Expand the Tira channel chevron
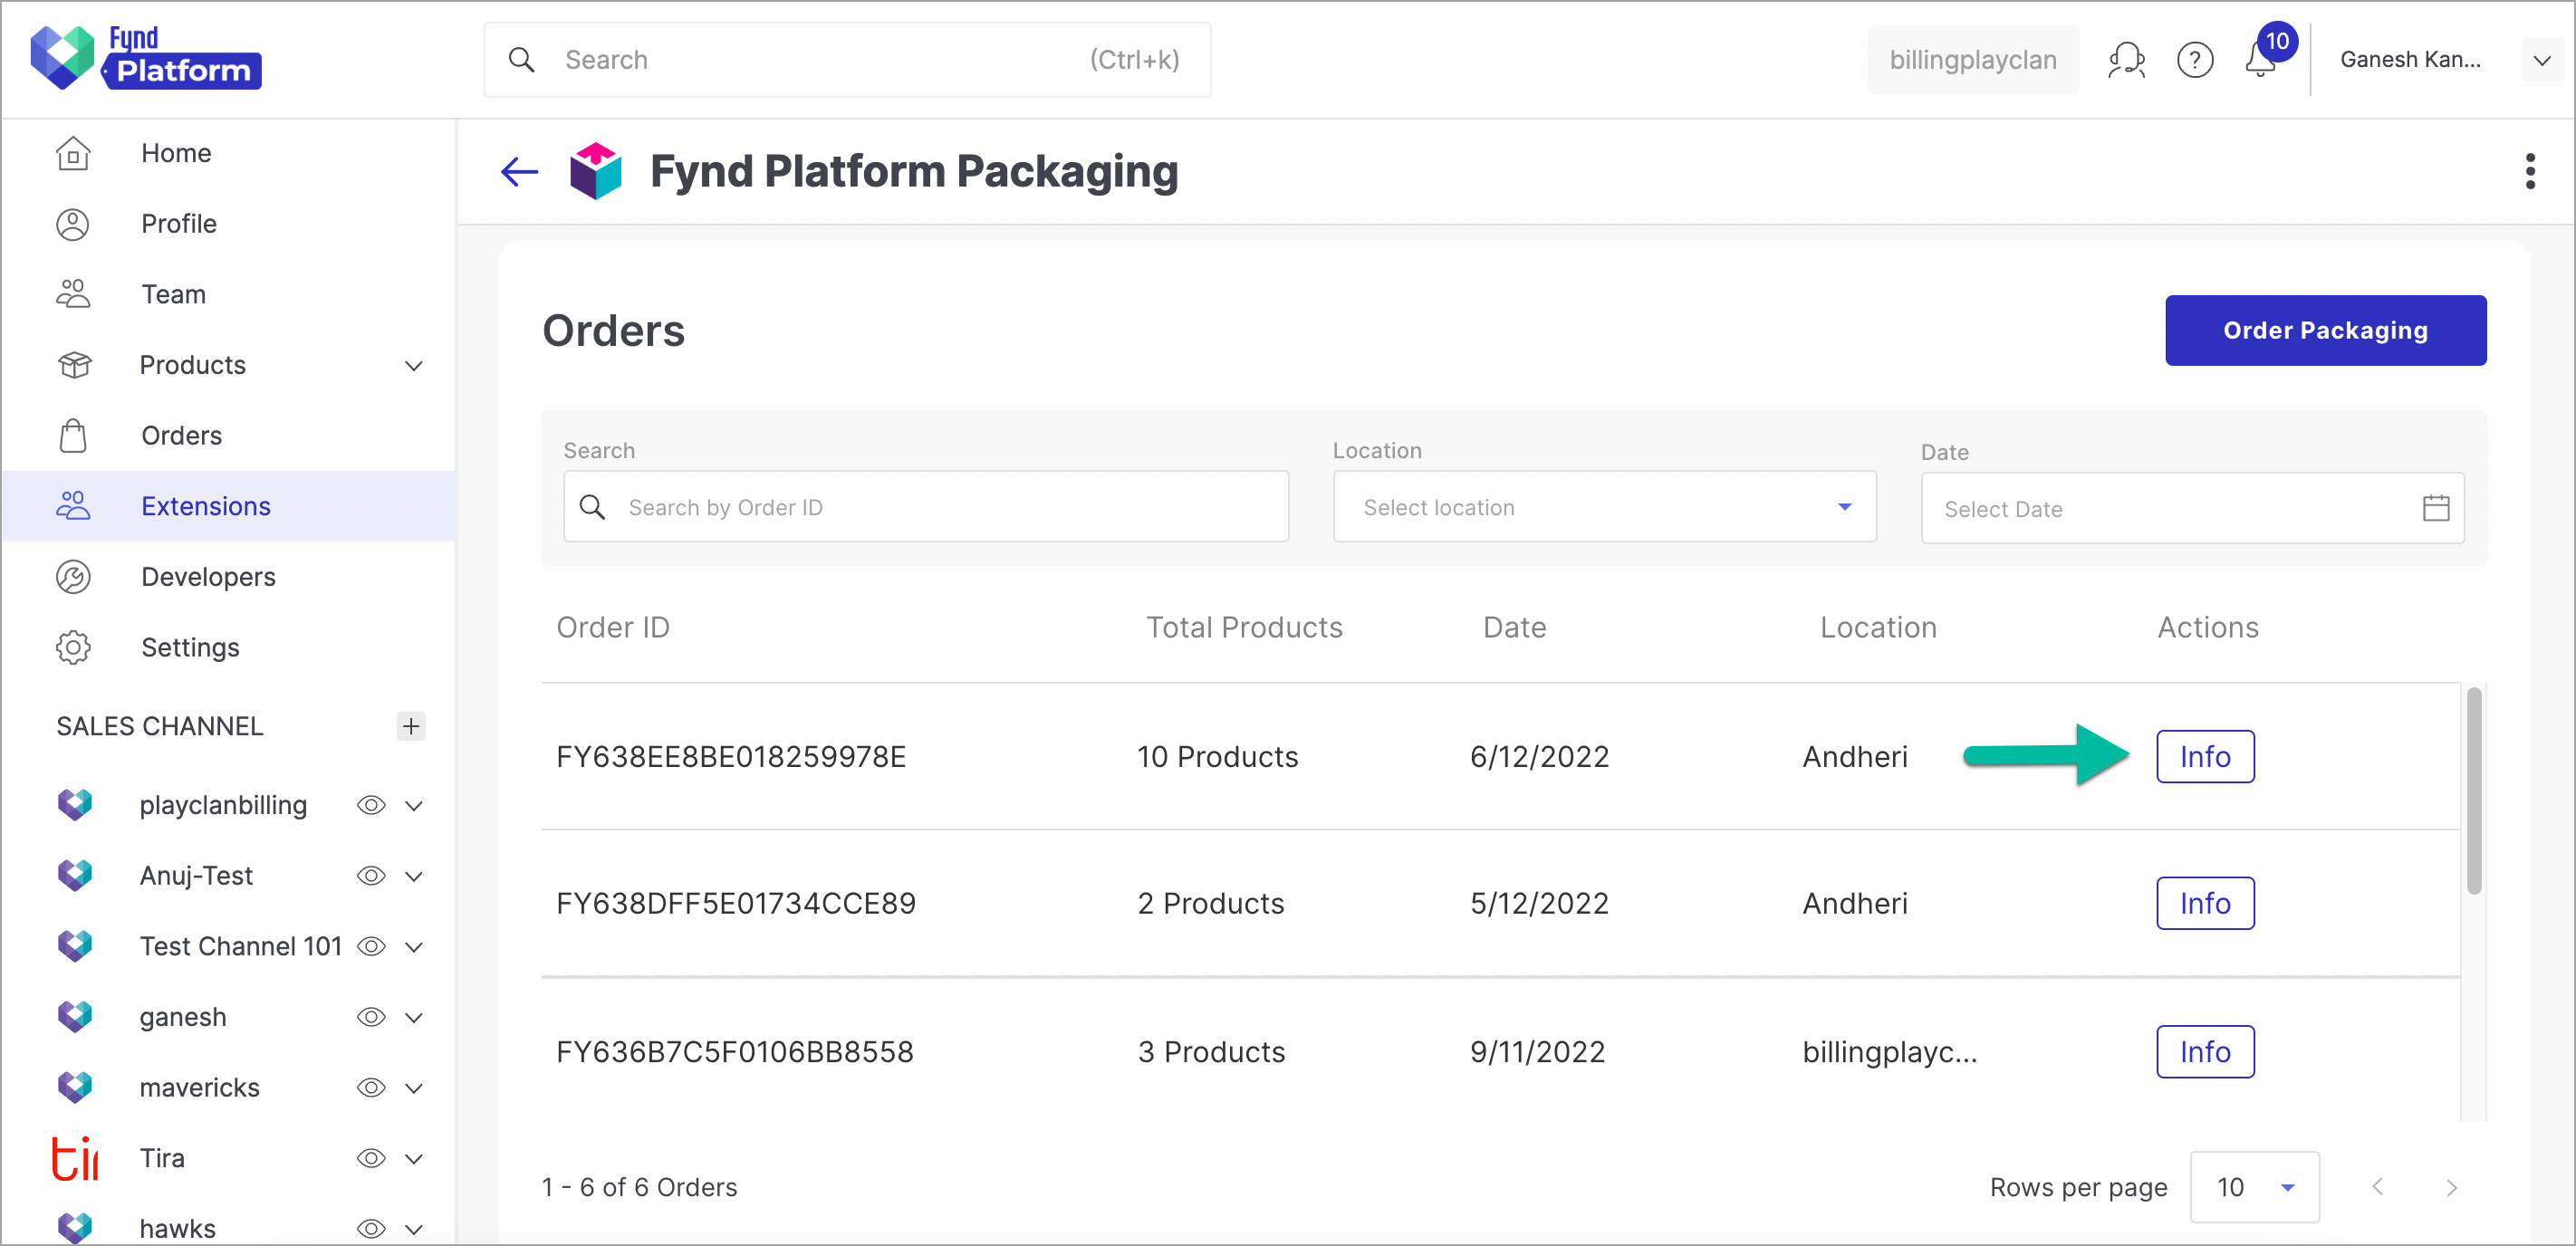Viewport: 2576px width, 1246px height. pos(414,1159)
